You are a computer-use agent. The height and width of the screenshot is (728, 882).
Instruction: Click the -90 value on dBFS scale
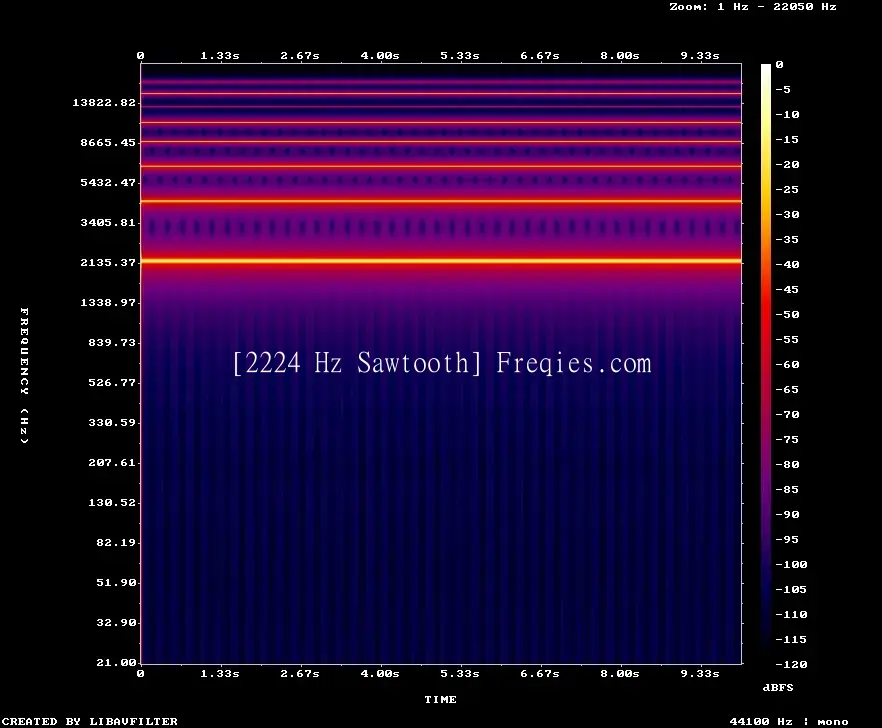click(787, 515)
